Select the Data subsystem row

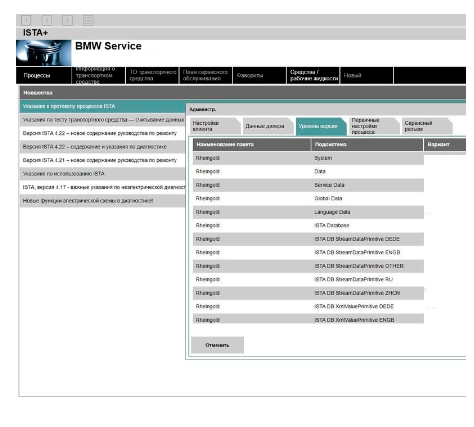tap(308, 171)
